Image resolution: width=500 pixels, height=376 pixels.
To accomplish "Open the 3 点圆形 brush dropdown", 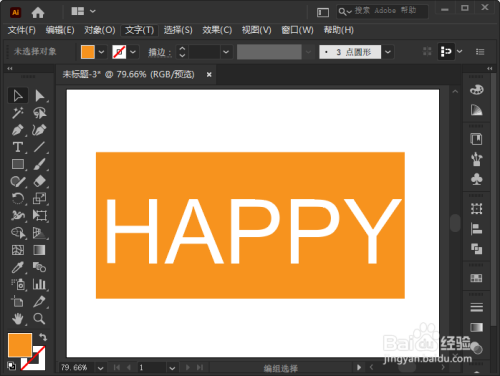I will (x=388, y=52).
